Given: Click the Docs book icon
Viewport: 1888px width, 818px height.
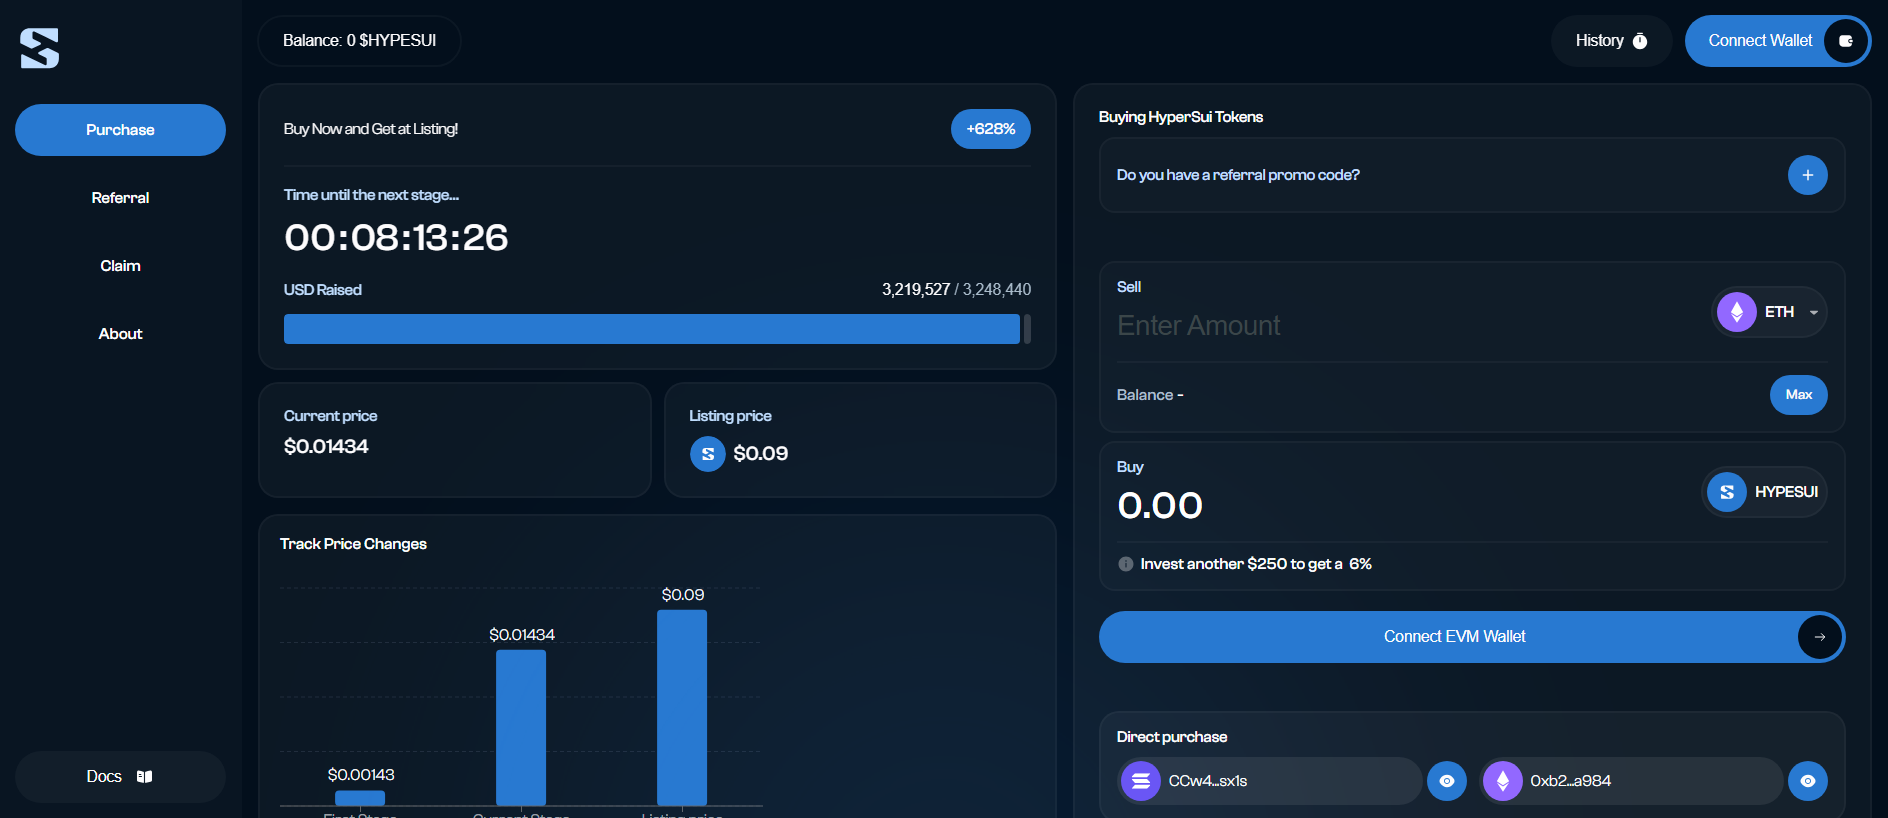Looking at the screenshot, I should pyautogui.click(x=144, y=777).
